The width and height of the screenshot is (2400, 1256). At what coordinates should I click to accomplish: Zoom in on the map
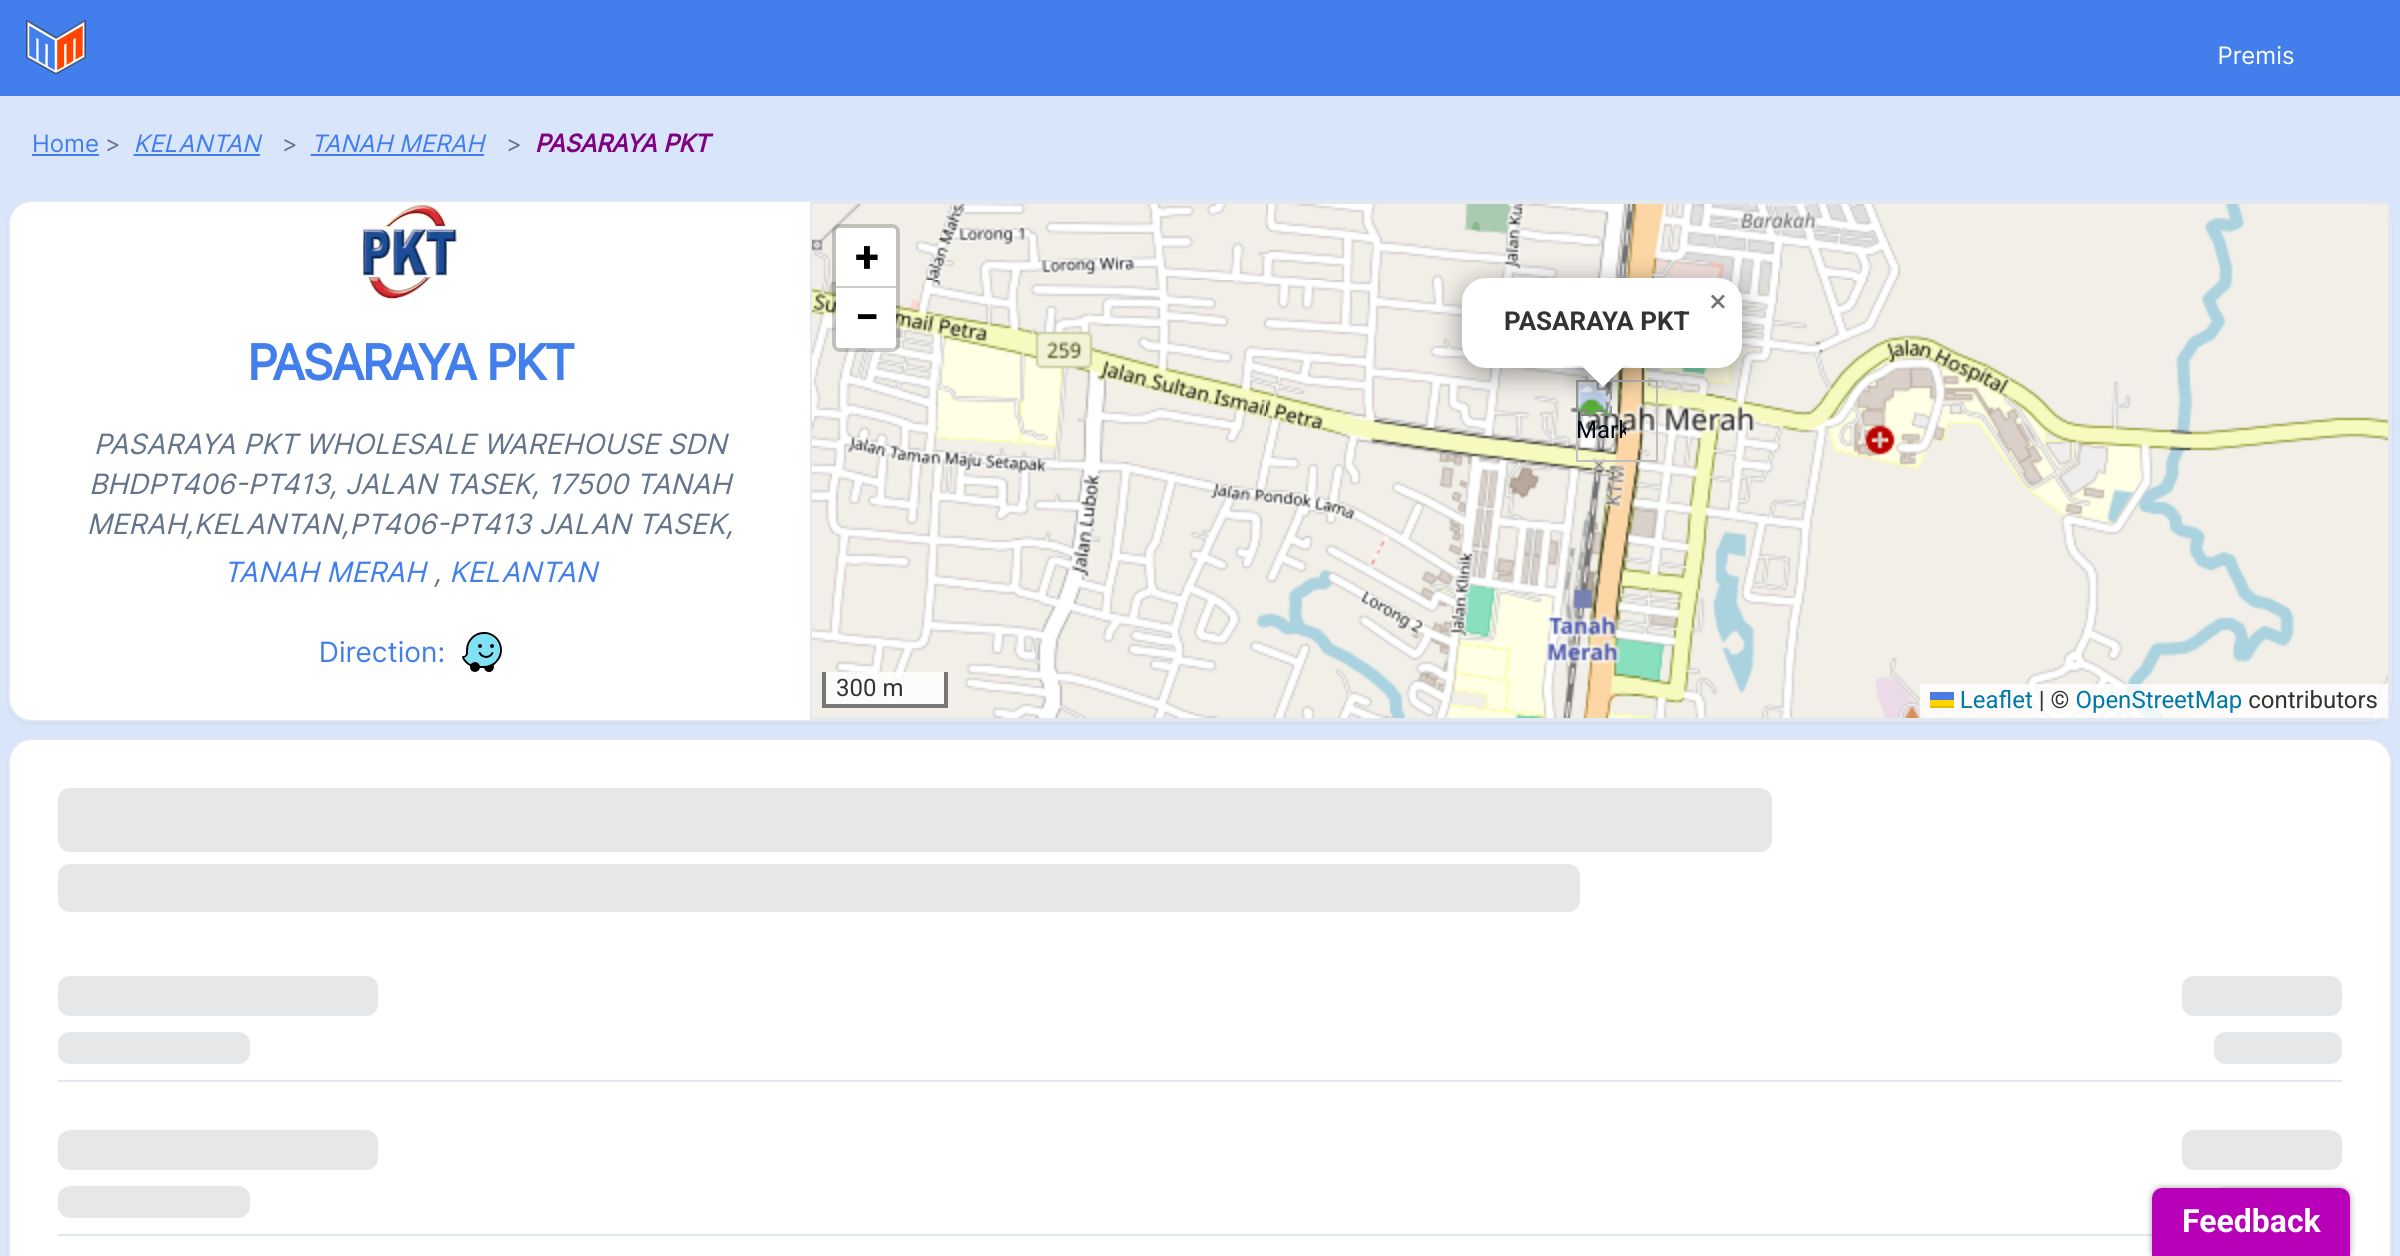pos(866,258)
